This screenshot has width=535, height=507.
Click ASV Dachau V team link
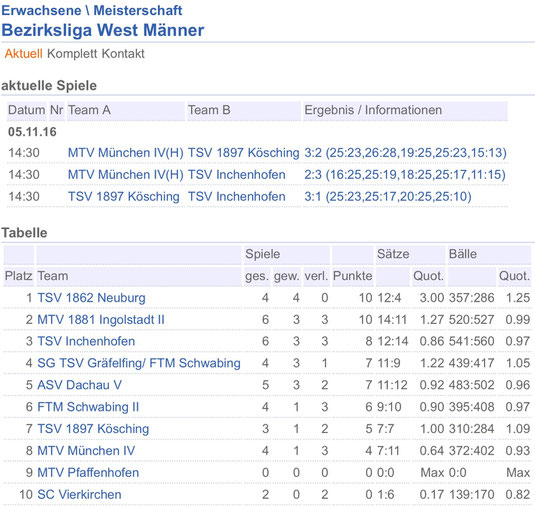tap(79, 385)
